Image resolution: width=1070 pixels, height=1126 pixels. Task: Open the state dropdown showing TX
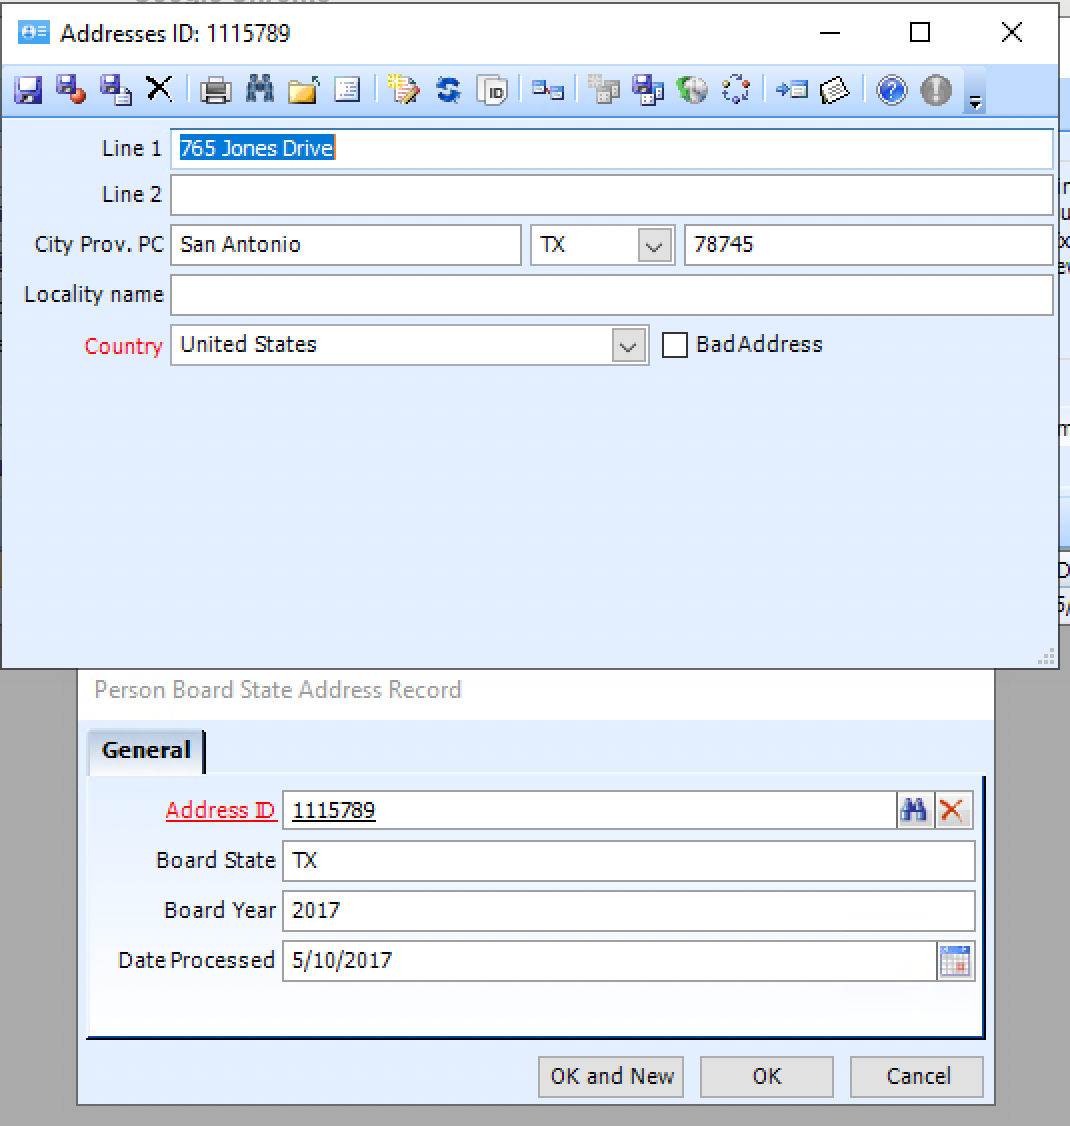pos(655,244)
